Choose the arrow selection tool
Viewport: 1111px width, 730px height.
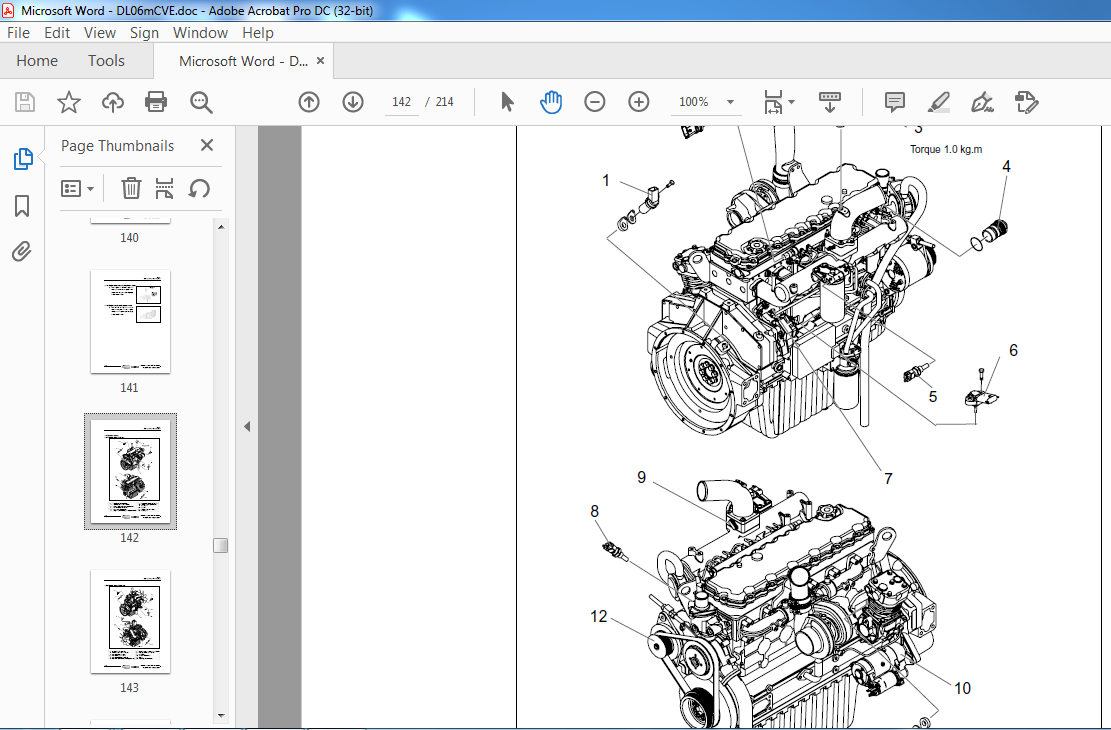[x=507, y=102]
